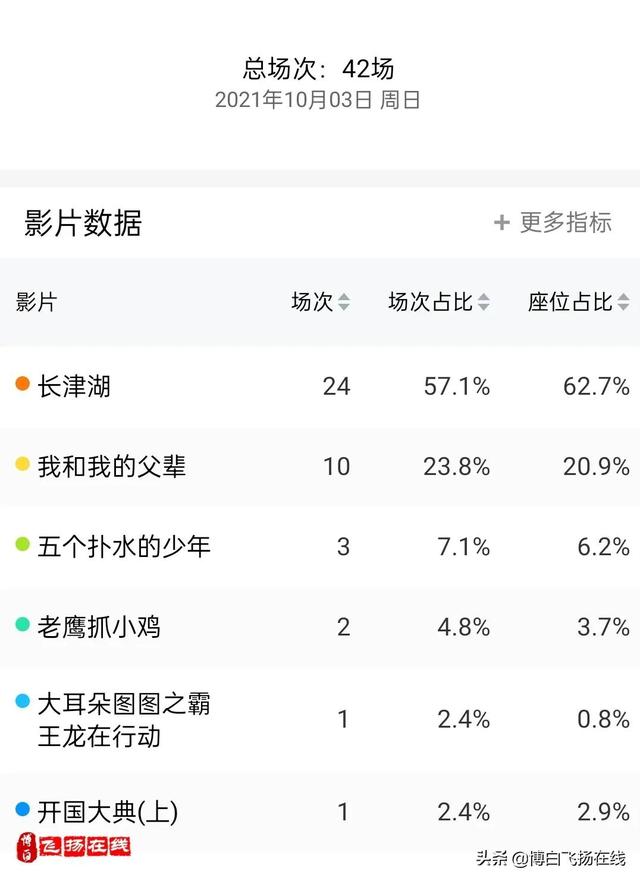Click the 飞扬在线 red logo watermark
The height and width of the screenshot is (881, 640).
click(74, 847)
